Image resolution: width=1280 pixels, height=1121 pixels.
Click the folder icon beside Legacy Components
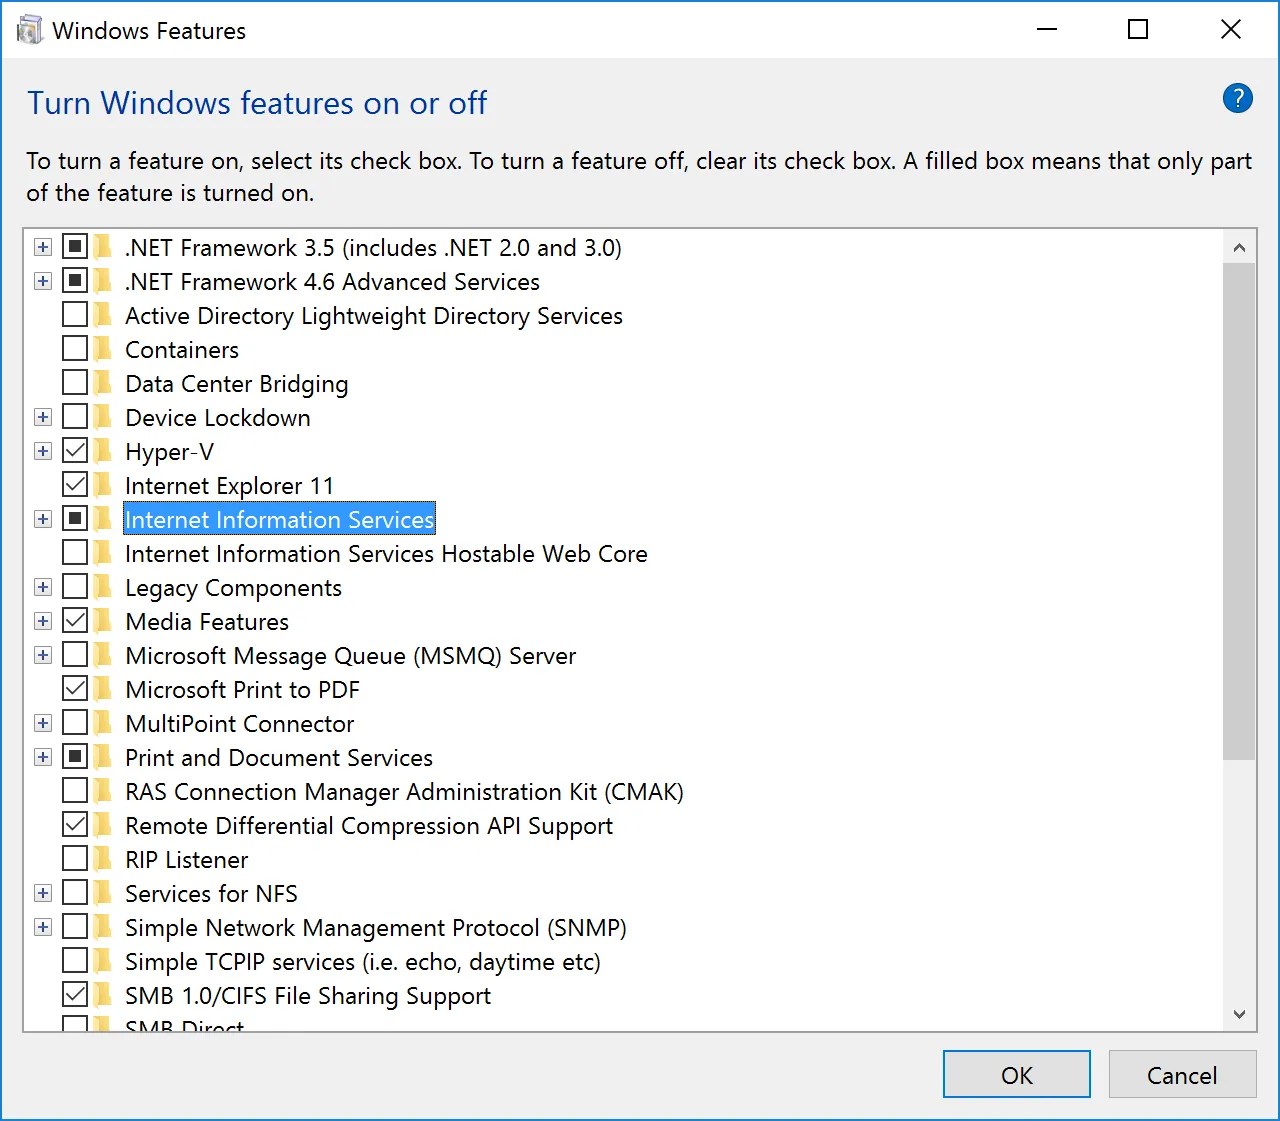(102, 587)
